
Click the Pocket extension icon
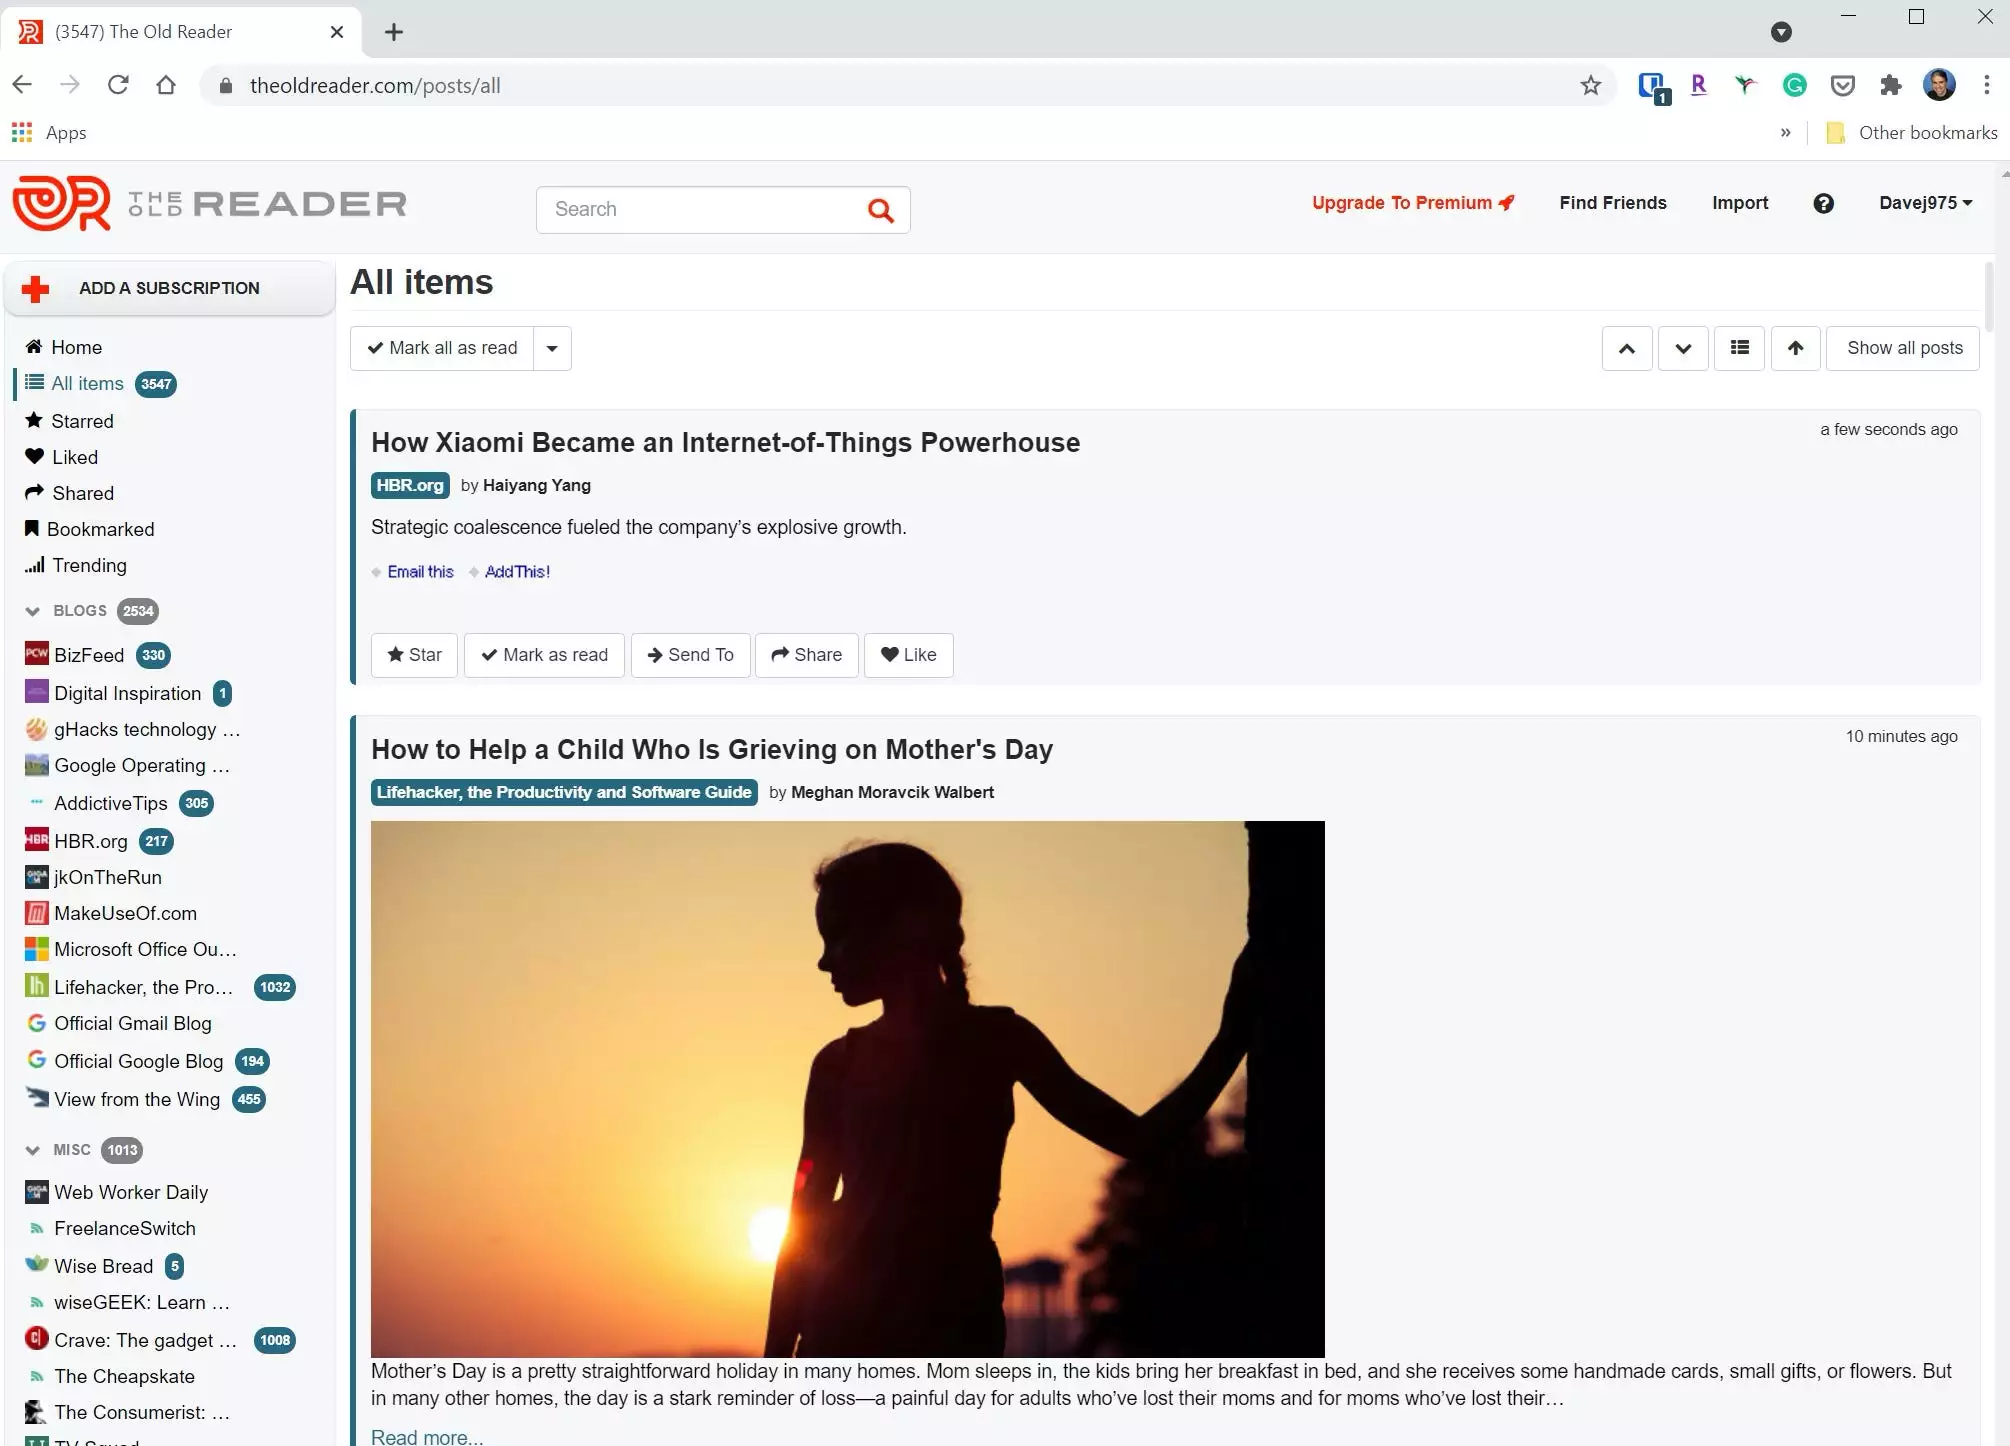[1842, 86]
